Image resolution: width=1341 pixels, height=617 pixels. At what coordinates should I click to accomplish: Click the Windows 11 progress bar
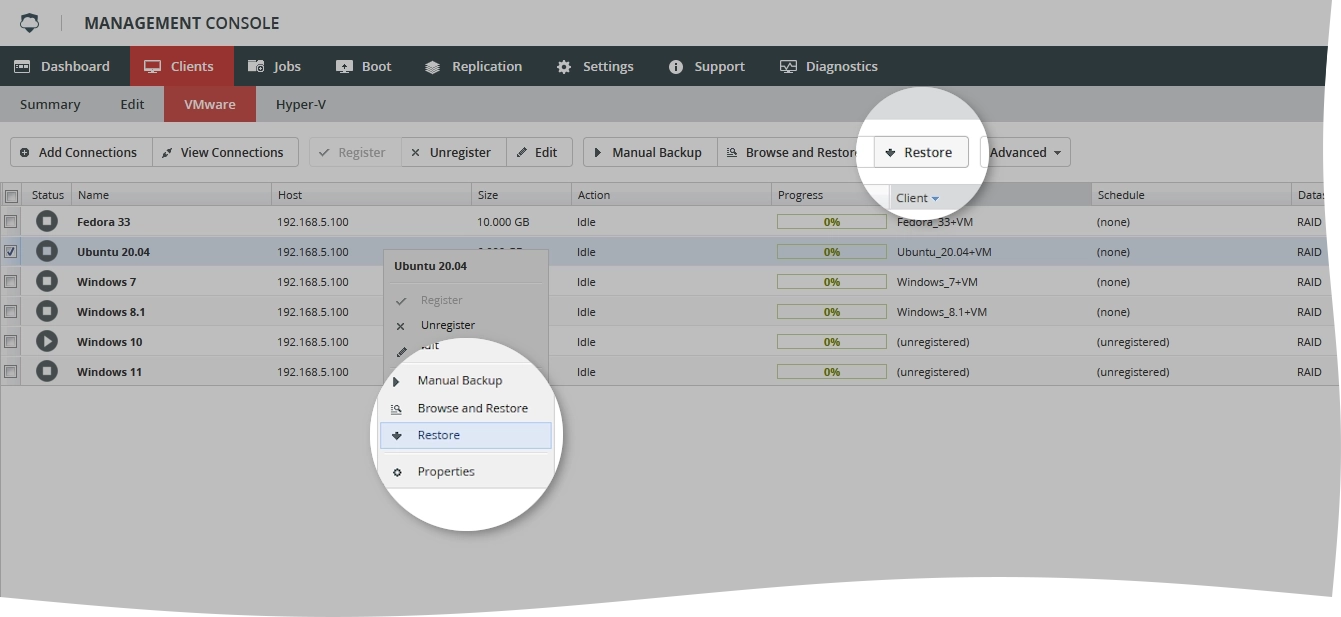[x=832, y=372]
